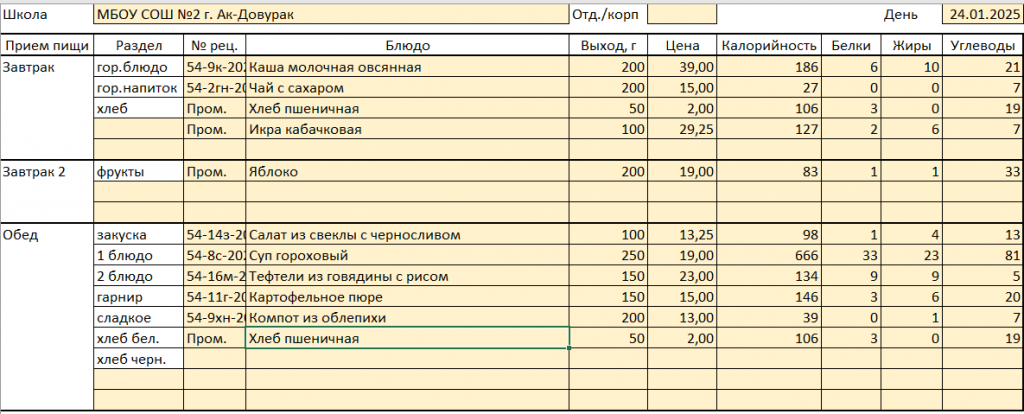This screenshot has height=414, width=1024.
Task: Click the empty Отд./корп input cell
Action: [x=682, y=15]
